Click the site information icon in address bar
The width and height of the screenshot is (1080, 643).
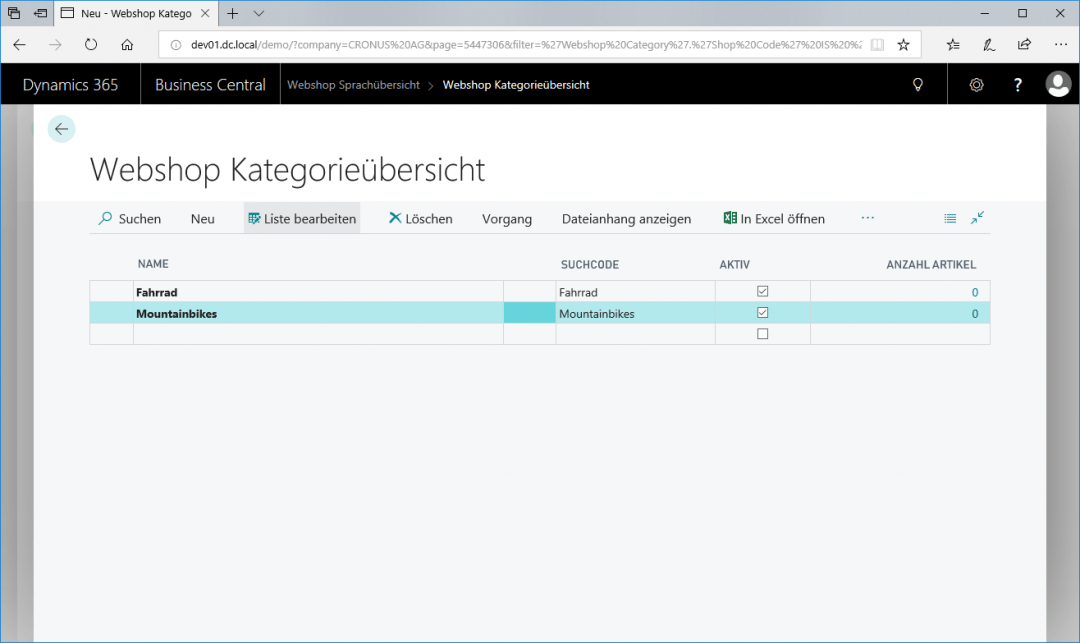176,45
